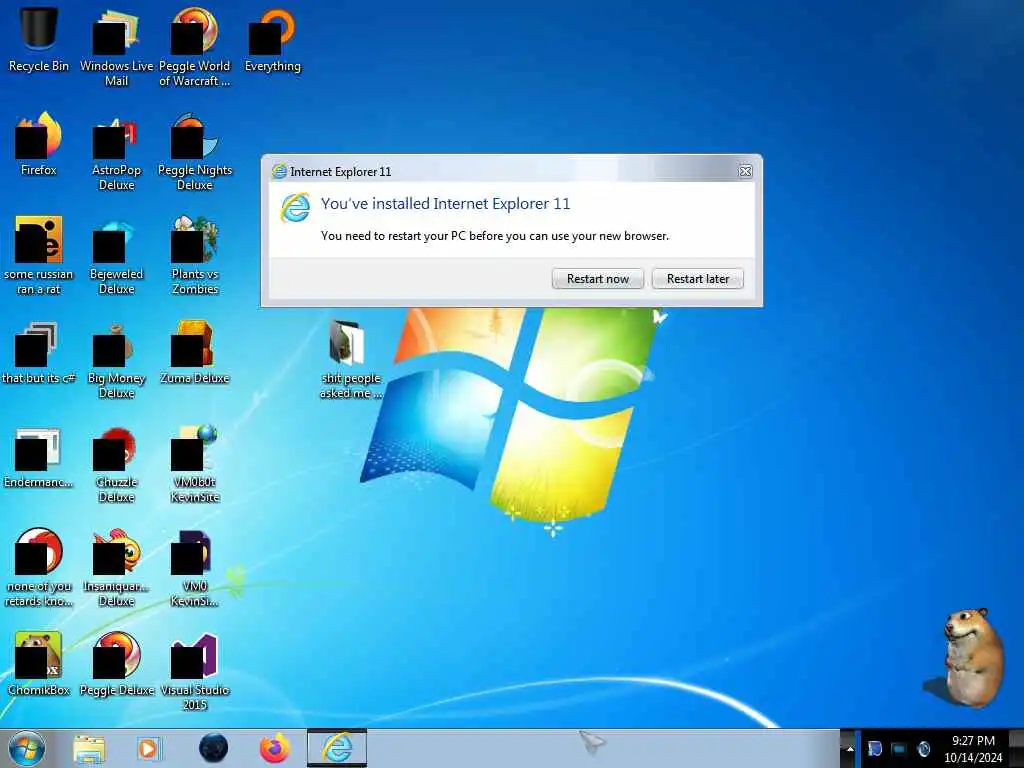Open File Explorer from the taskbar

89,748
